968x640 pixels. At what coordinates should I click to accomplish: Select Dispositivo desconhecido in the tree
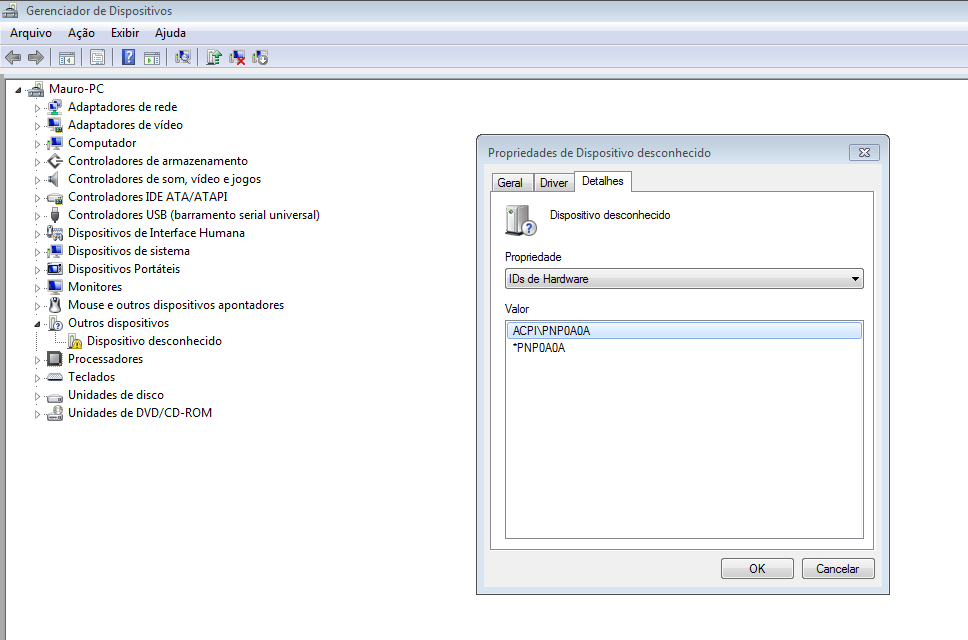(x=154, y=341)
